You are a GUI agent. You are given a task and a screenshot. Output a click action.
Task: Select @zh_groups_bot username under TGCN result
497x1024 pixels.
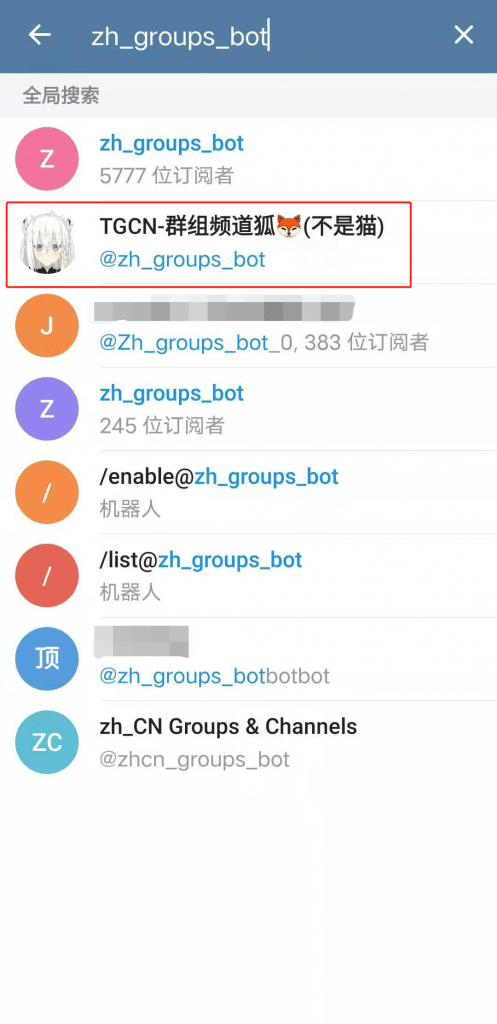182,260
